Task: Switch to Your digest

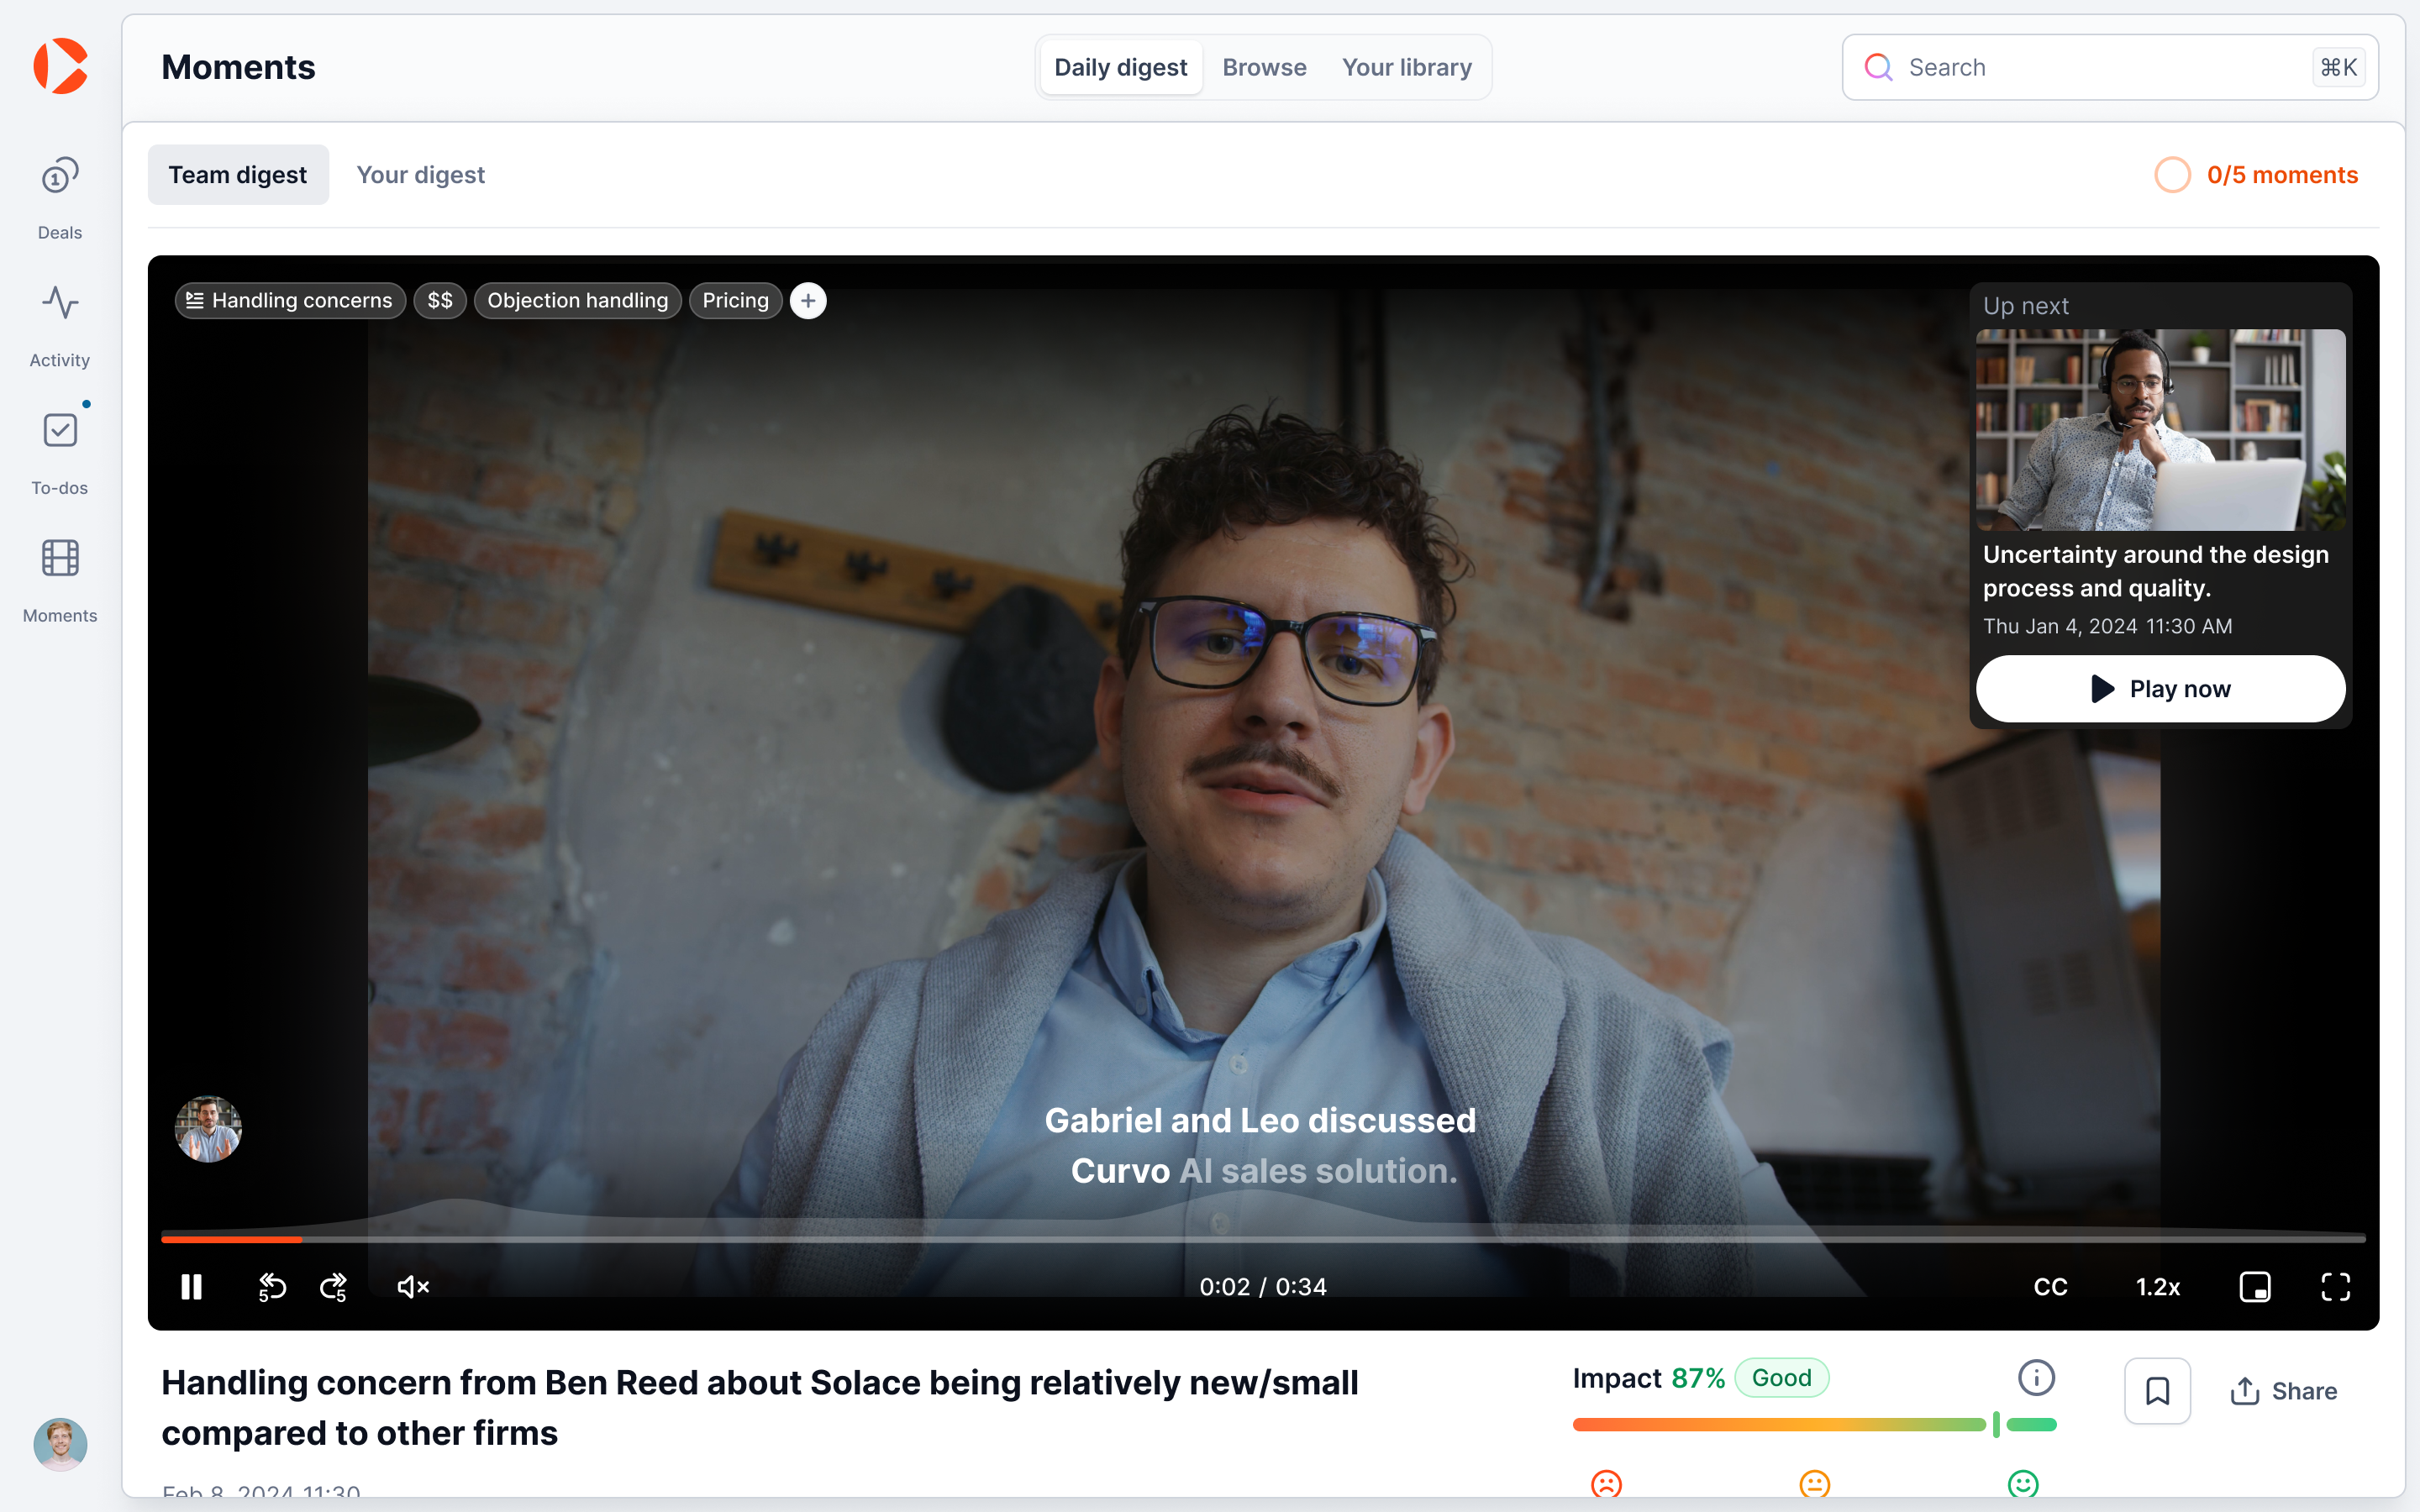Action: 421,174
